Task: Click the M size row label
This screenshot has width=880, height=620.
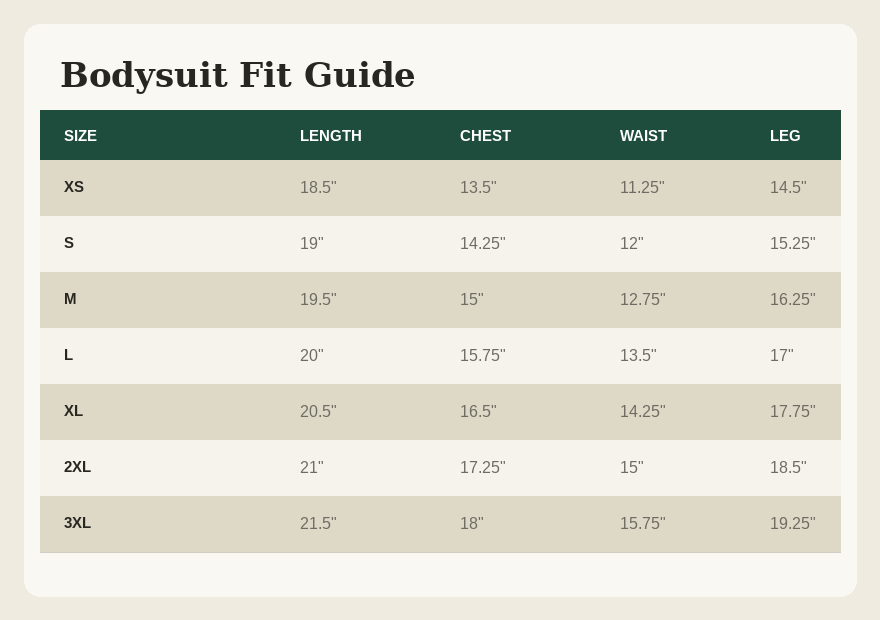Action: pos(70,299)
